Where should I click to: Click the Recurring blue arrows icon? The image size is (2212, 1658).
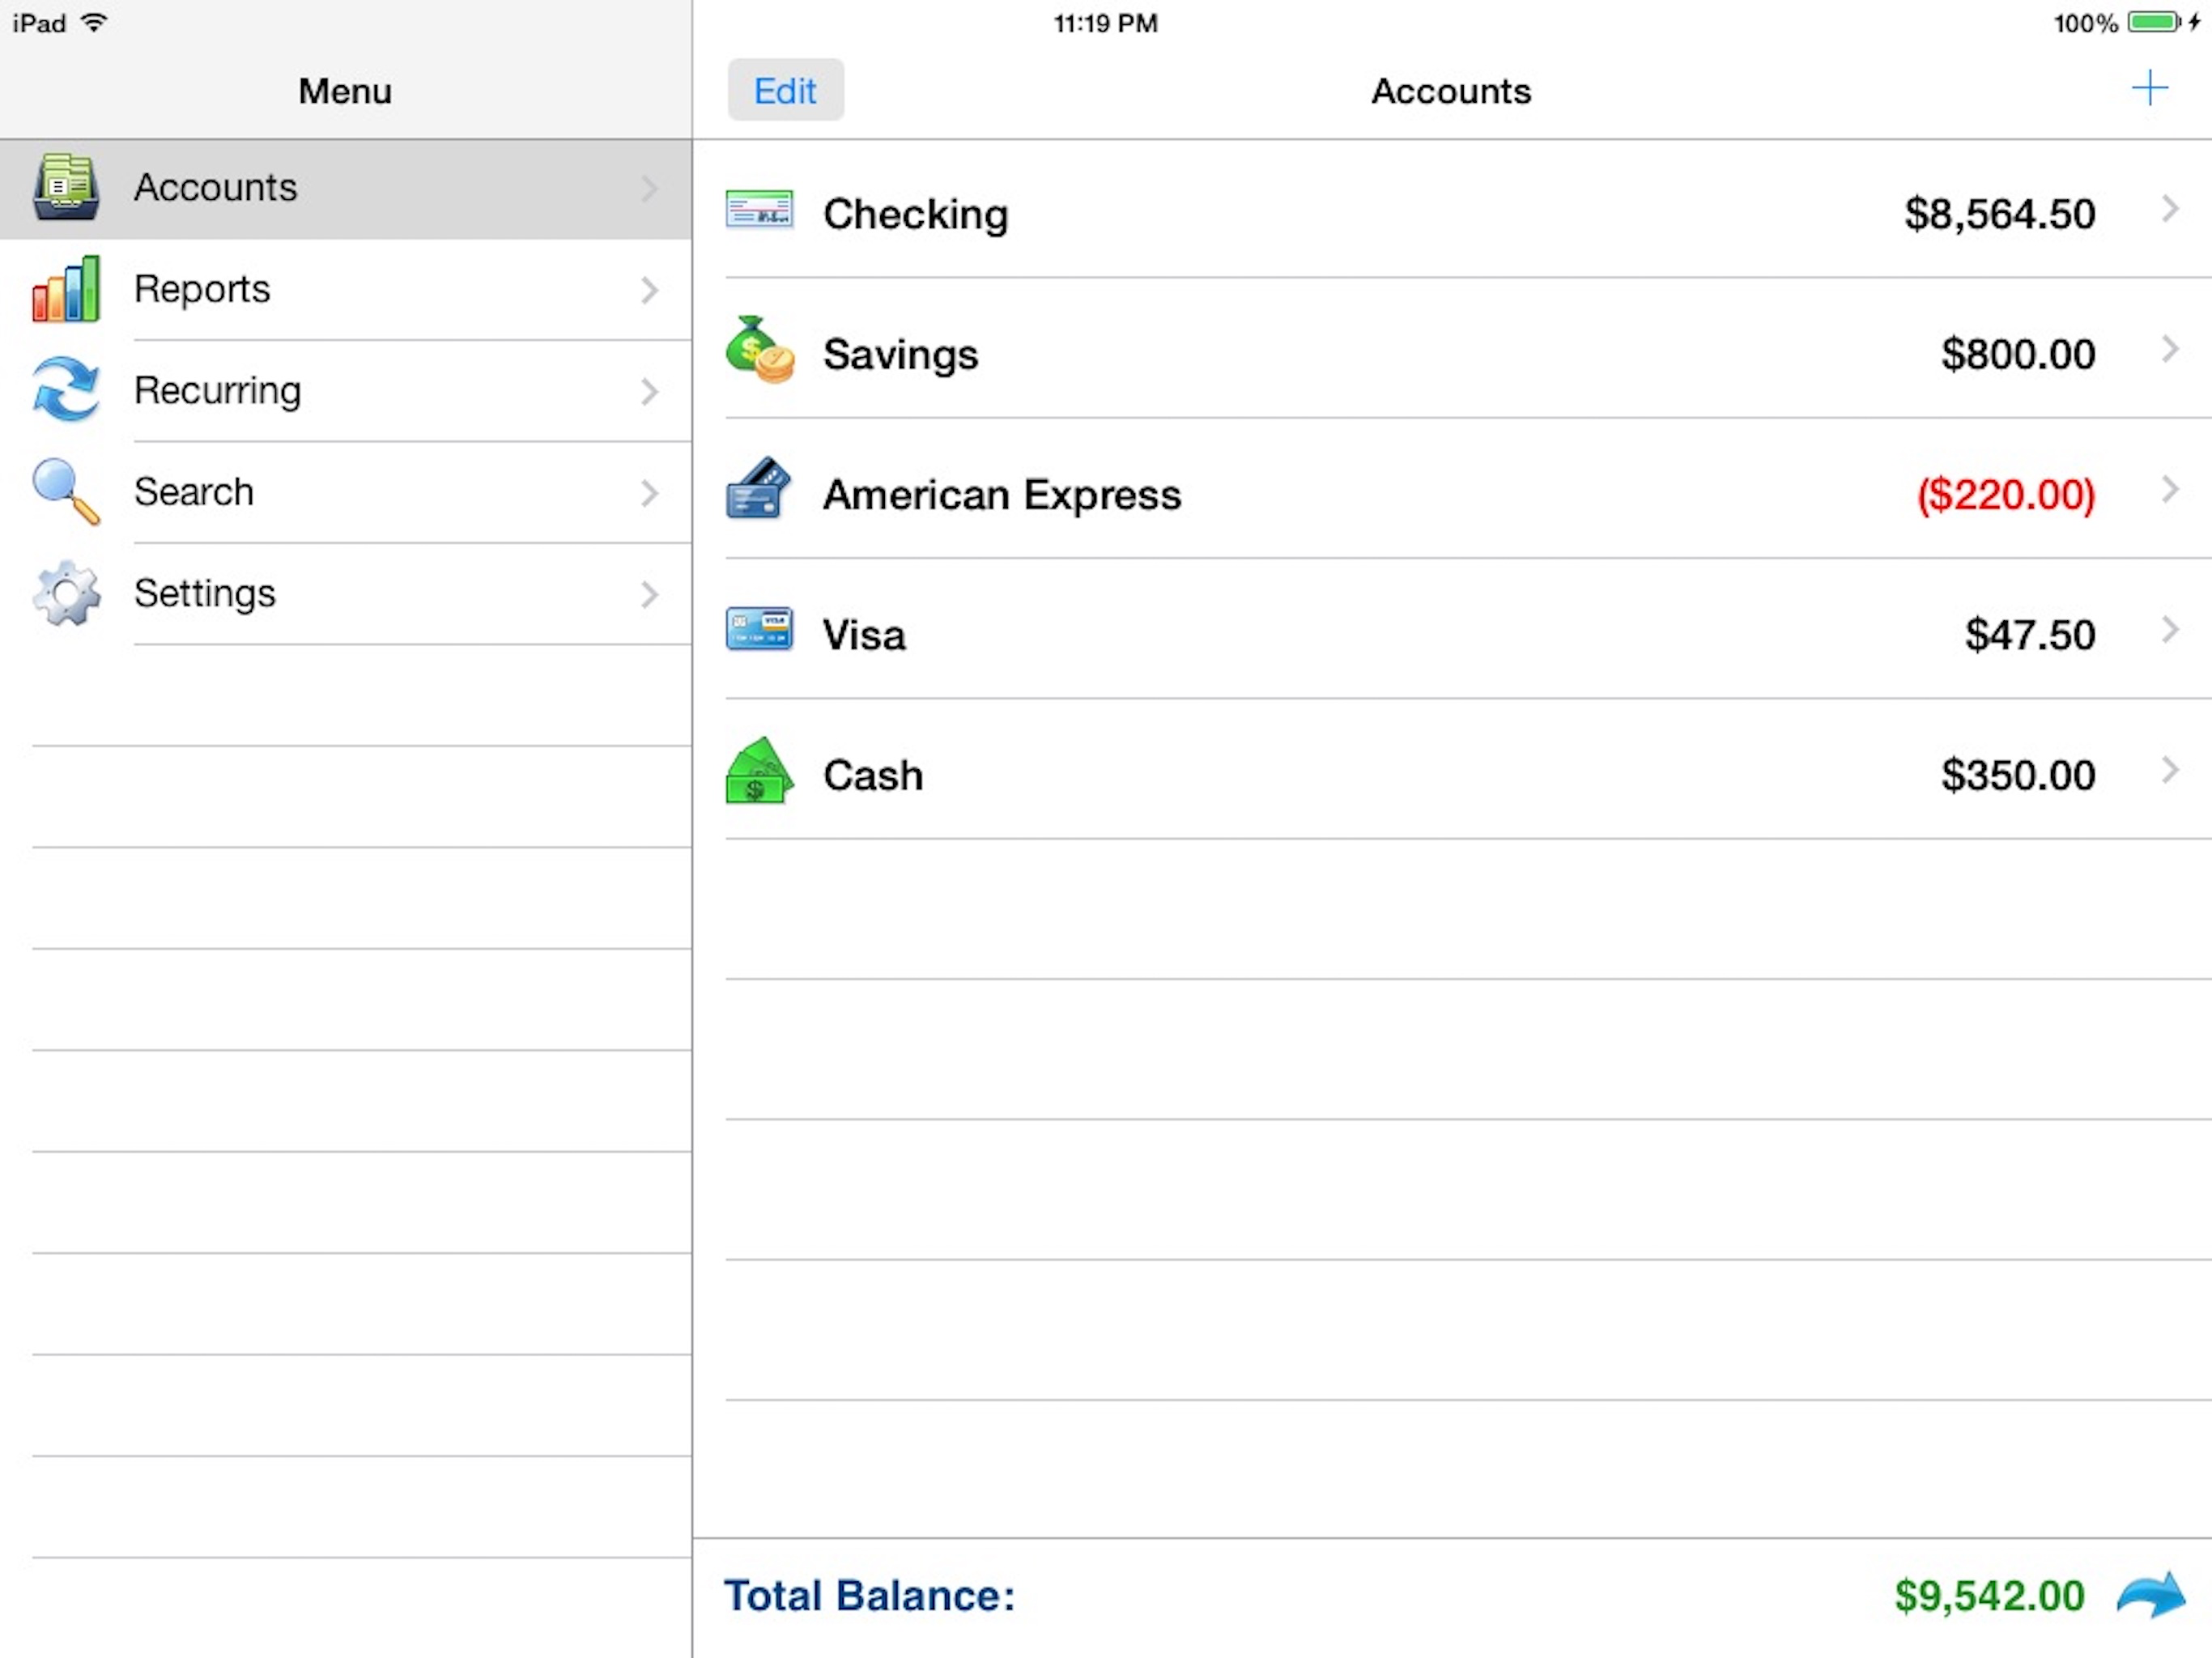click(x=66, y=391)
